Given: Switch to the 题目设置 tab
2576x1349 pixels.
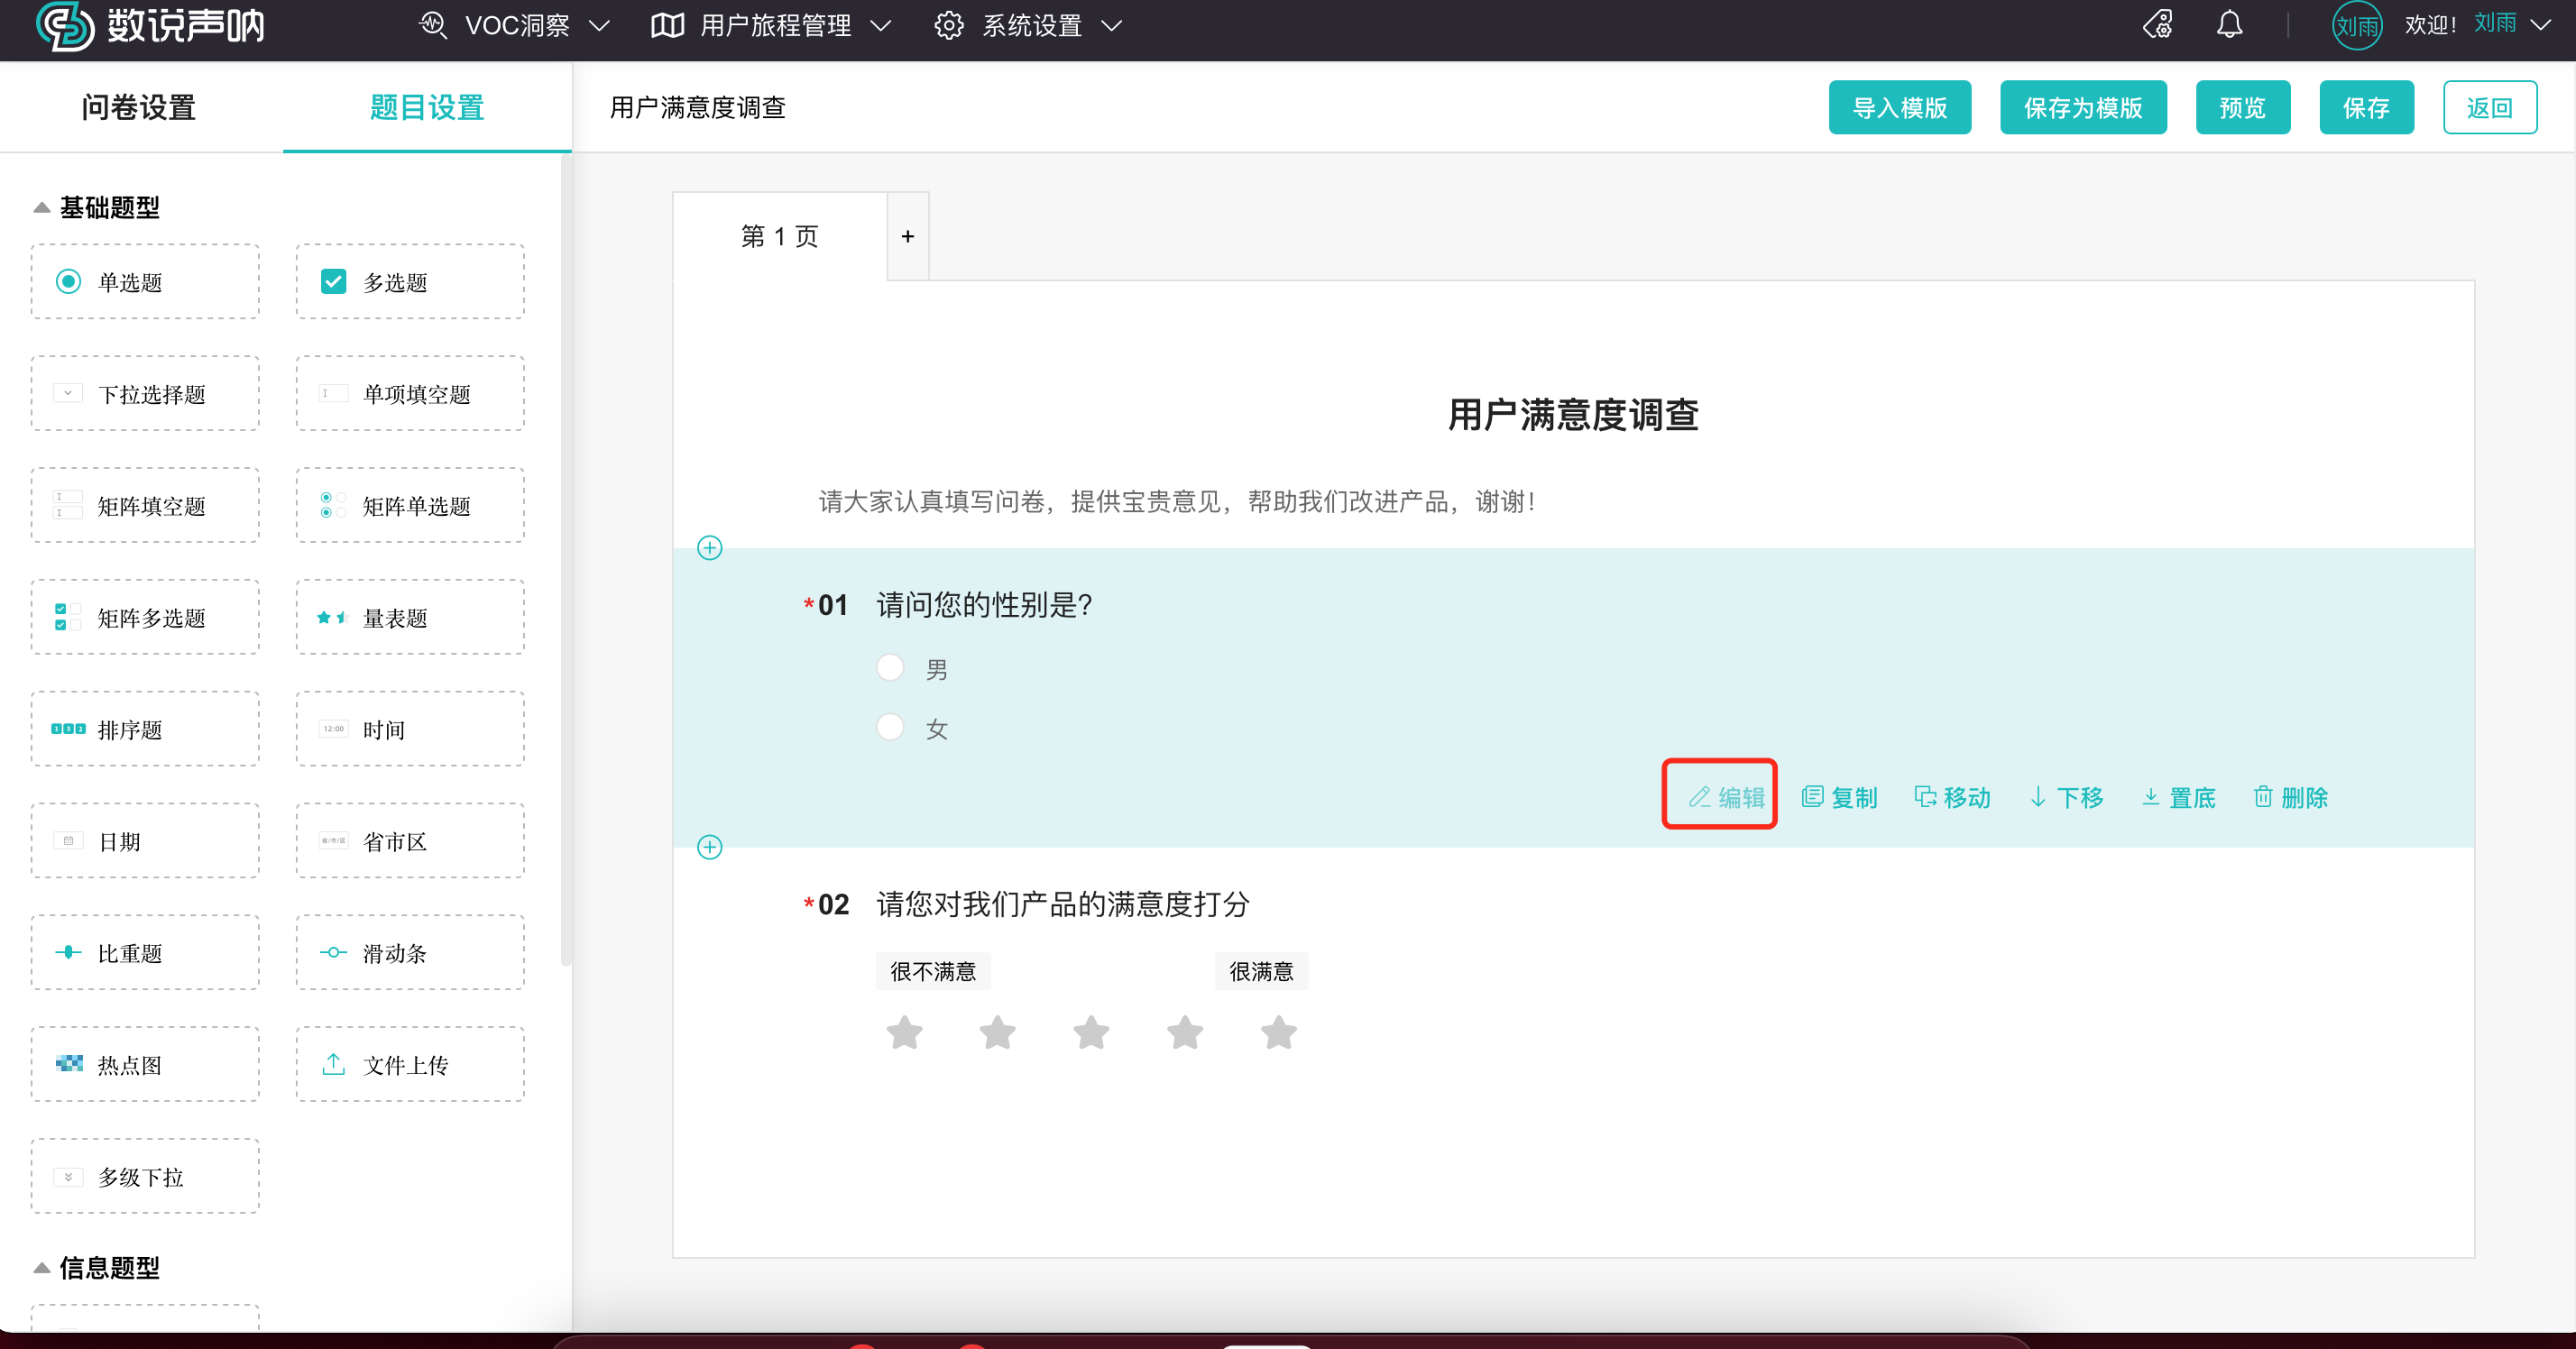Looking at the screenshot, I should (427, 107).
